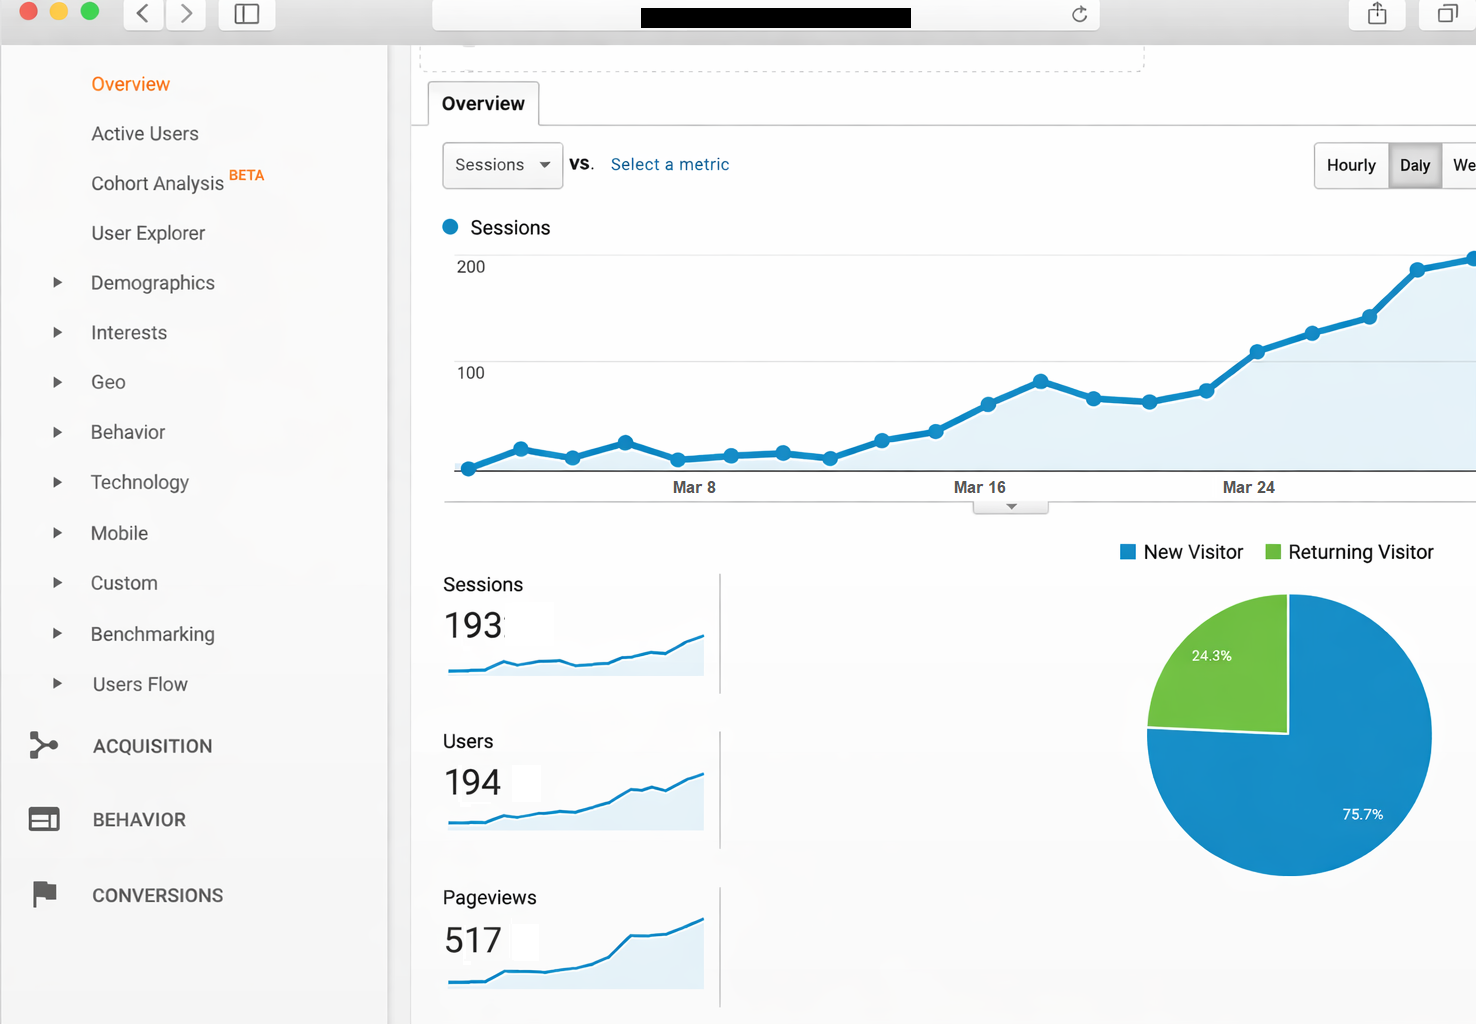
Task: Click the Acquisition section icon
Action: (x=43, y=745)
